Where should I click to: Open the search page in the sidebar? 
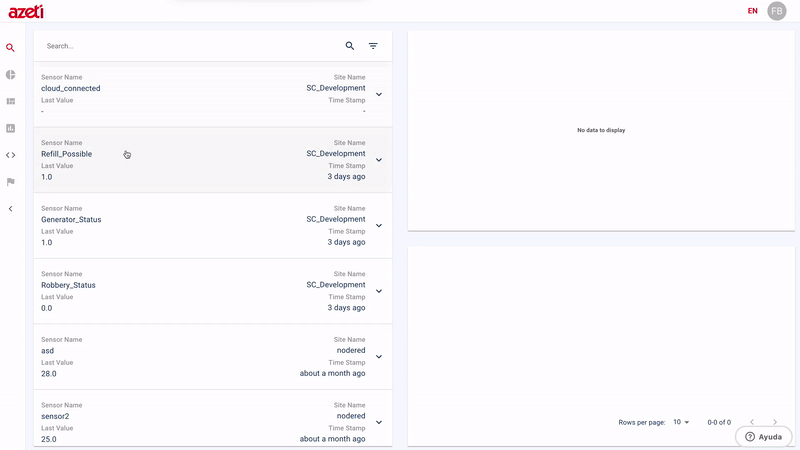coord(11,48)
